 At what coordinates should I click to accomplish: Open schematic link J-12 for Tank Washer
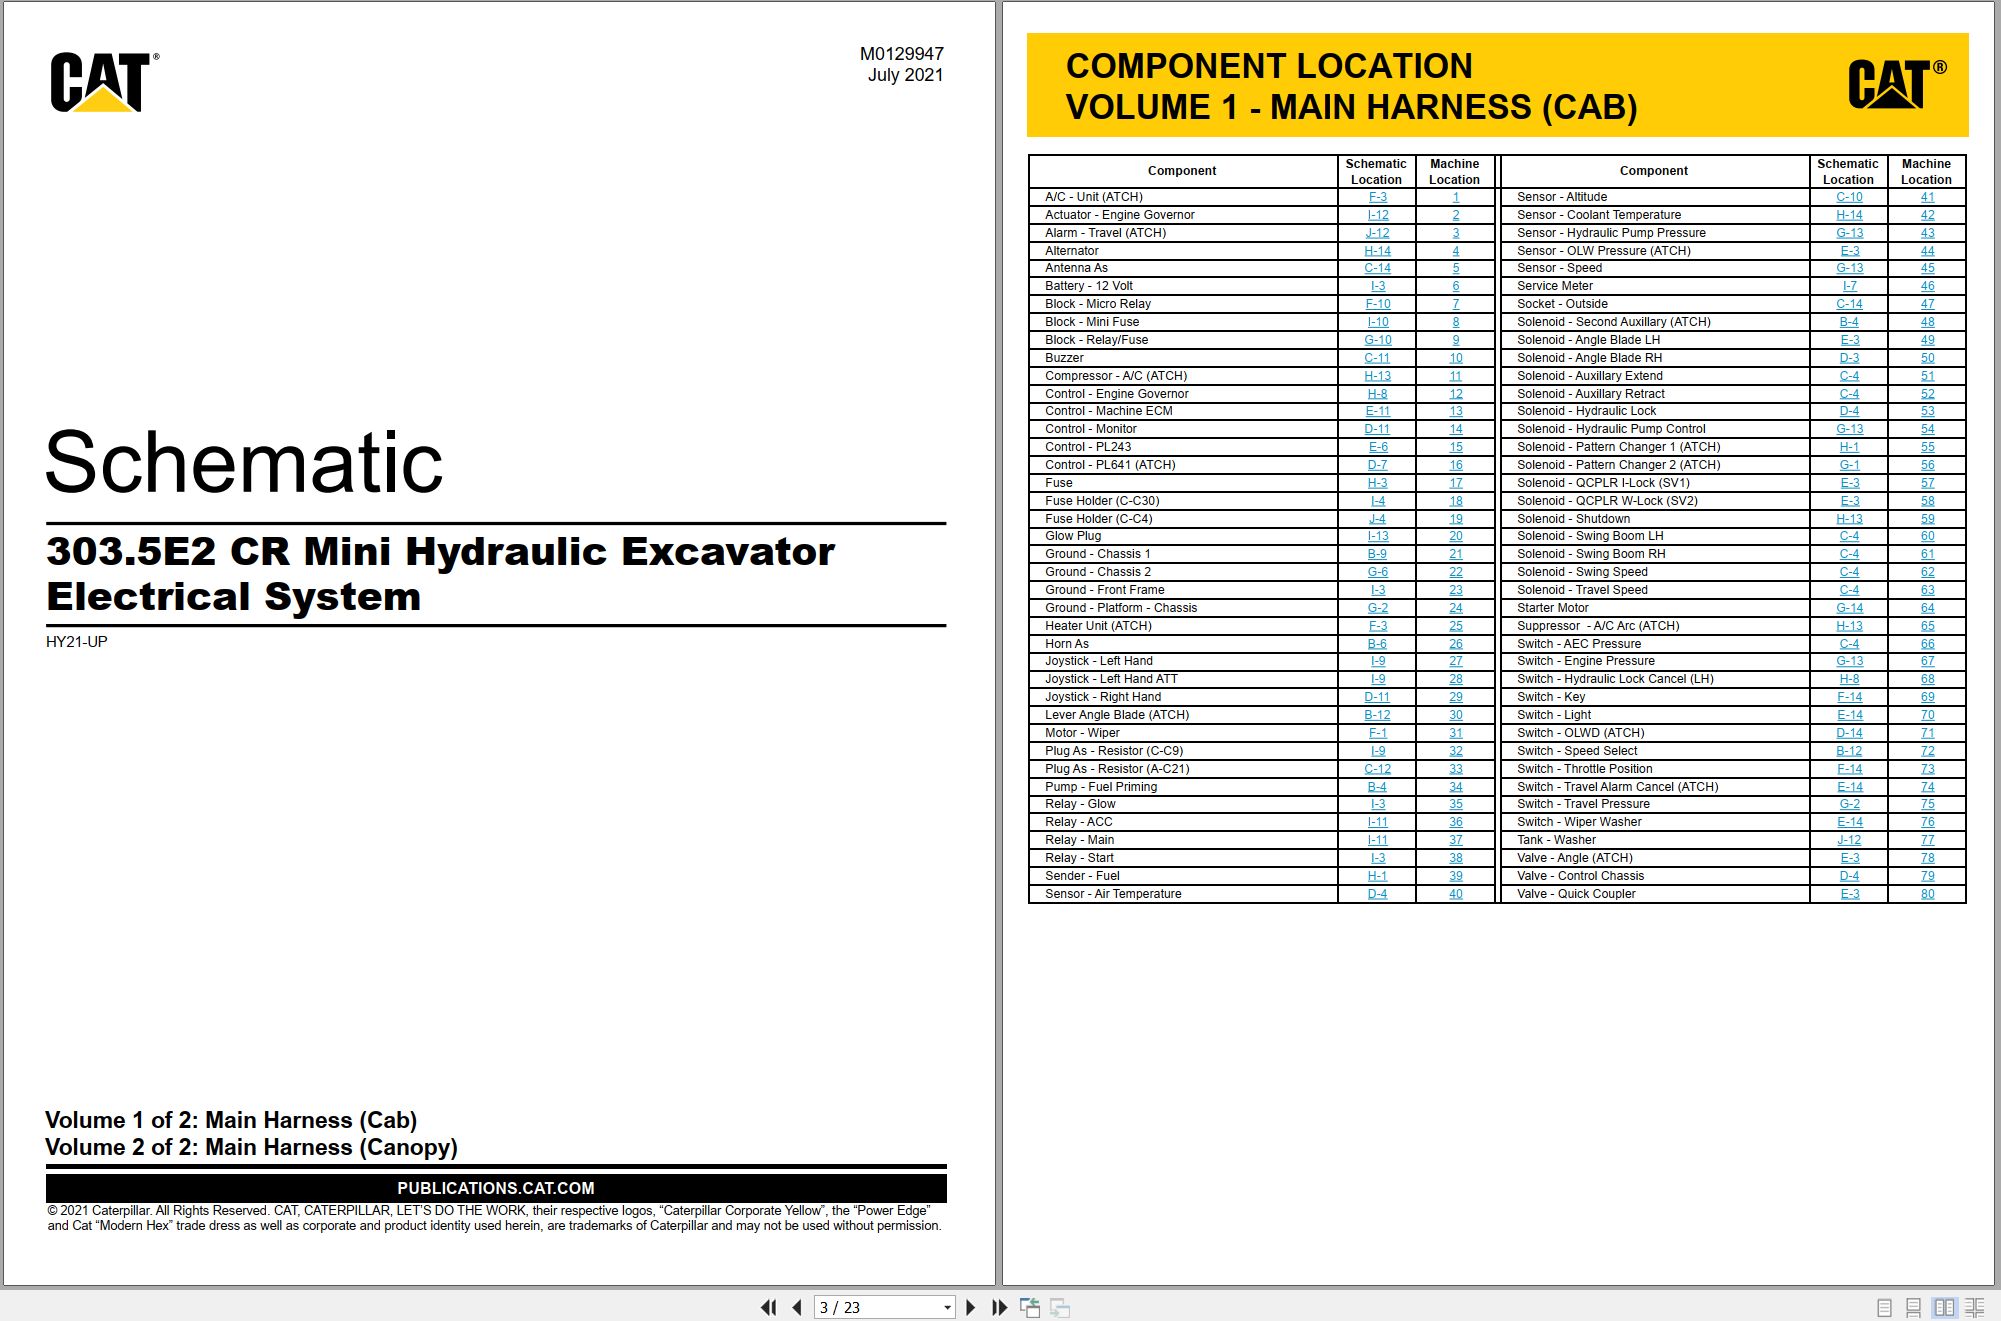click(1849, 840)
